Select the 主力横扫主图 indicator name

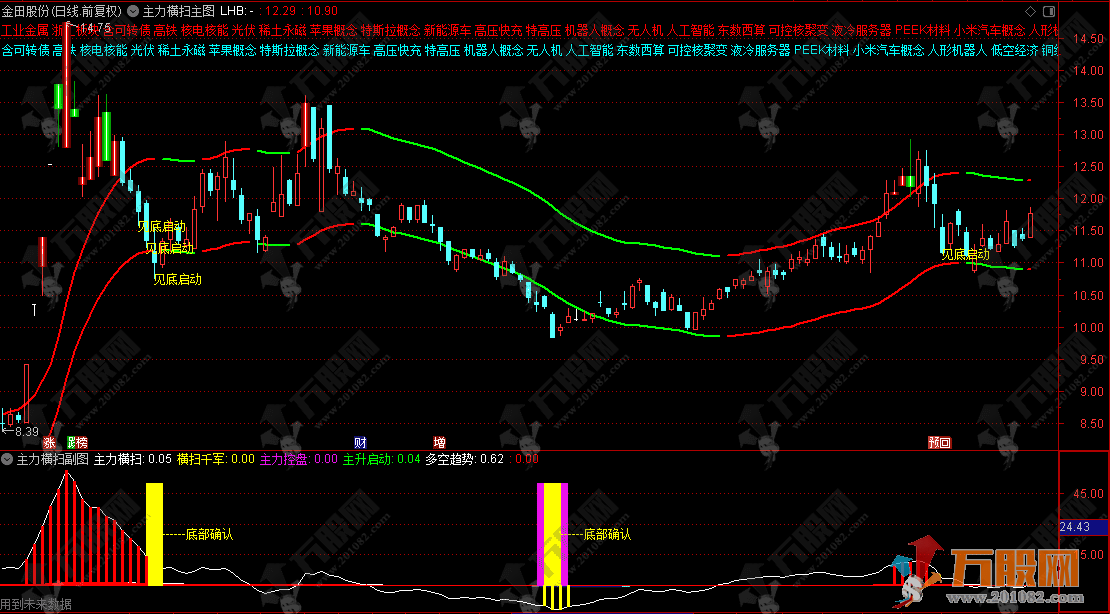pos(178,11)
